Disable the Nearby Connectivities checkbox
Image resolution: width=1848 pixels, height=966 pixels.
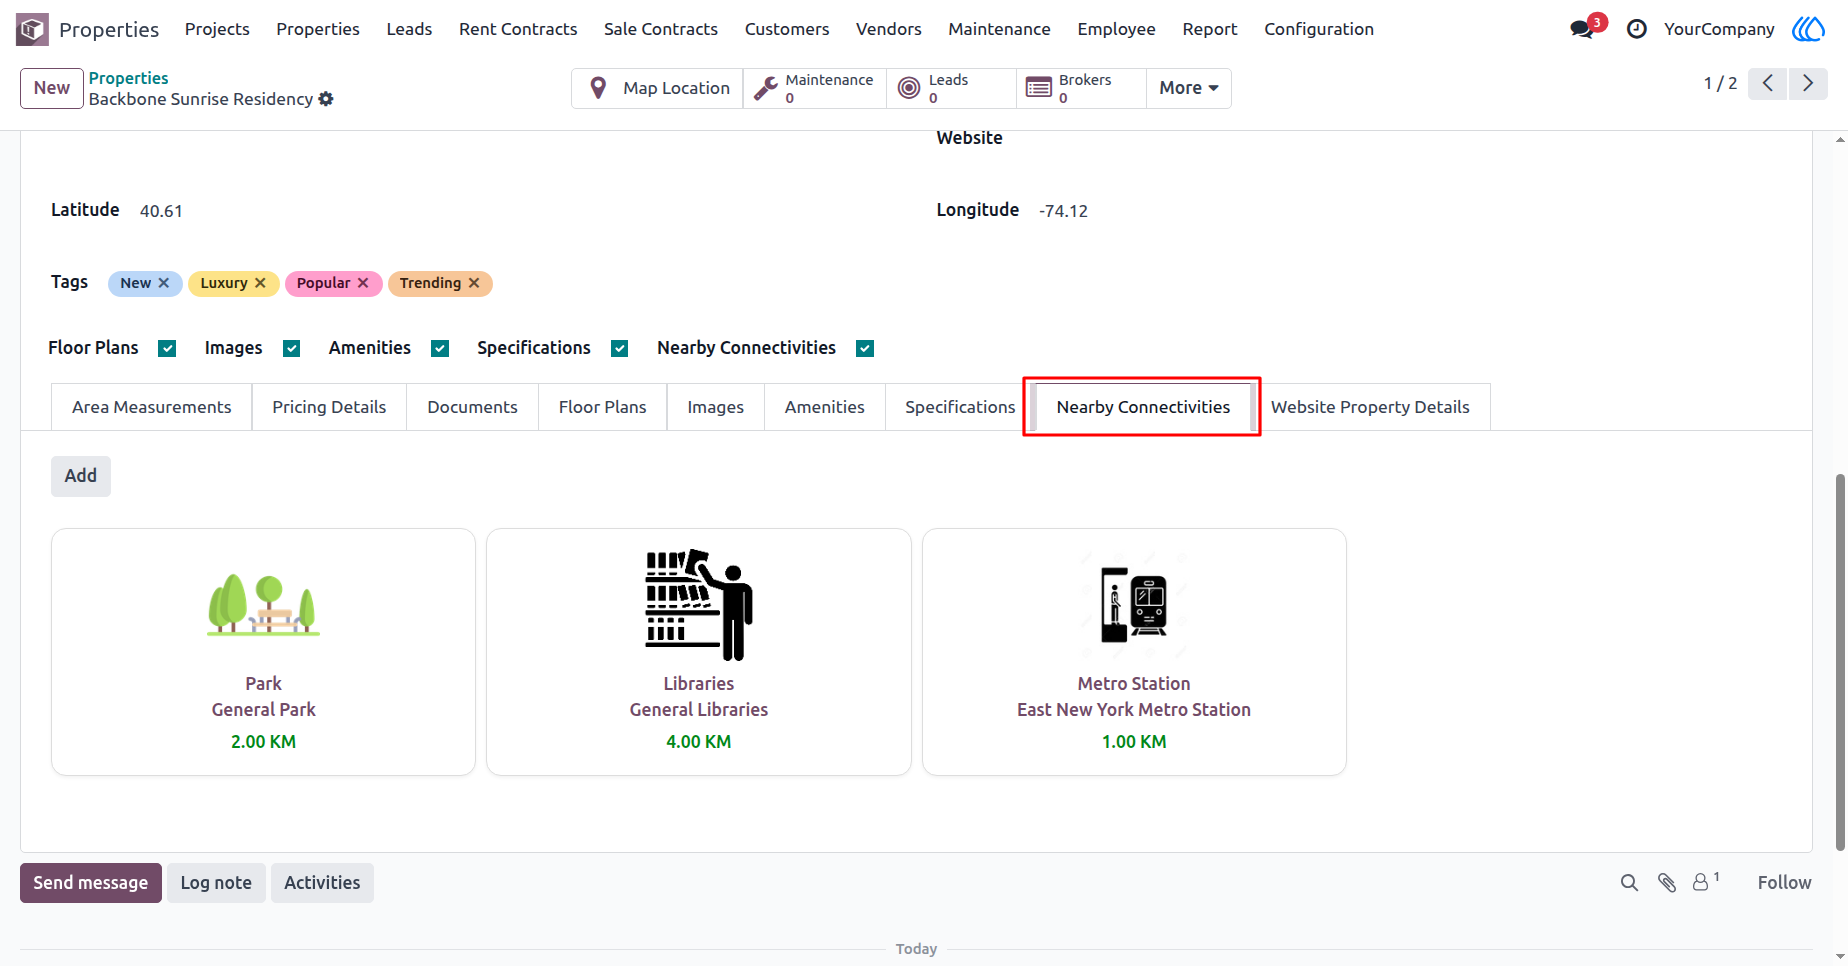click(865, 348)
